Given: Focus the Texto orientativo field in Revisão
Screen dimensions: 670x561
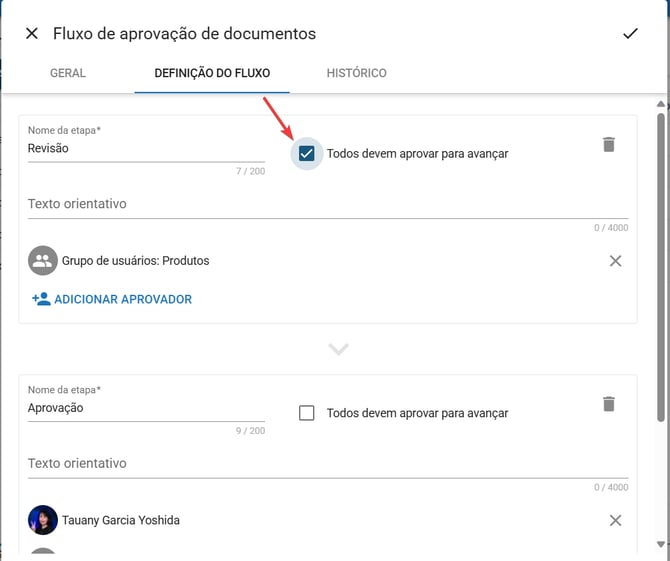Looking at the screenshot, I should click(328, 204).
